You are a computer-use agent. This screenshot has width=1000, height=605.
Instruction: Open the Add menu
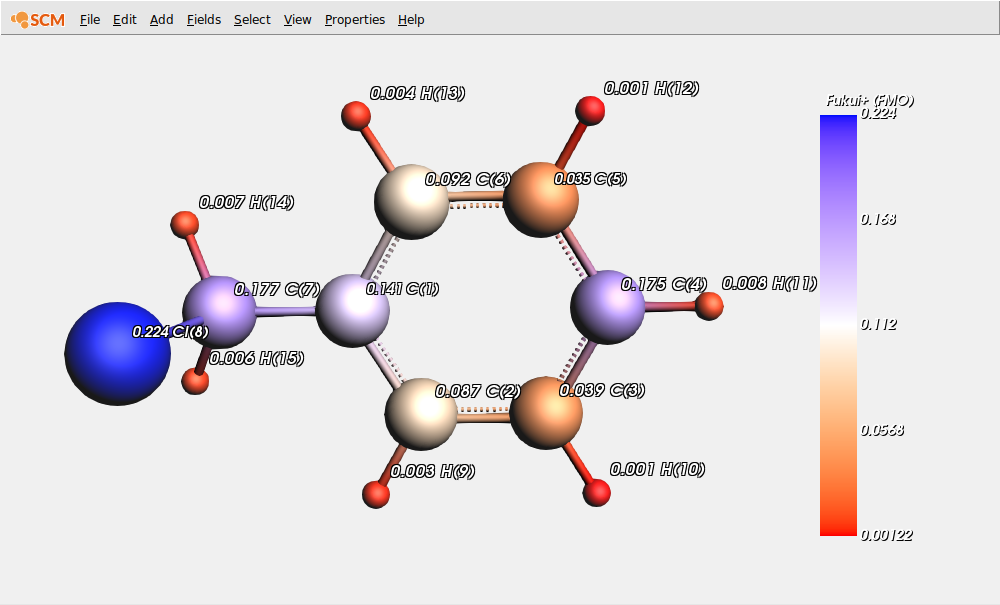pos(161,19)
